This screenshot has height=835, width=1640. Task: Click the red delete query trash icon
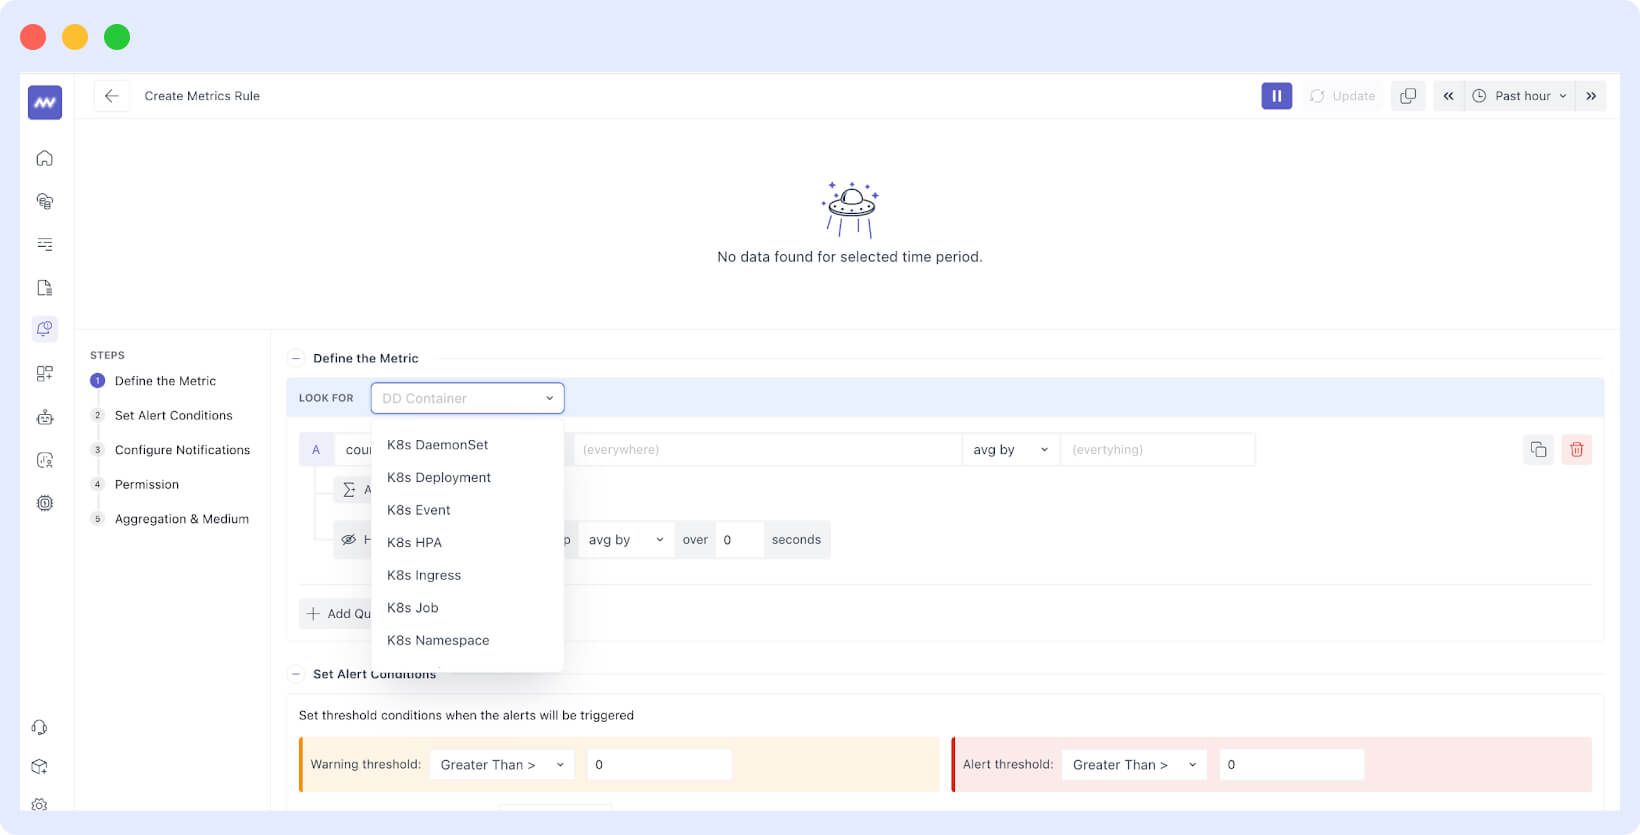[1576, 450]
